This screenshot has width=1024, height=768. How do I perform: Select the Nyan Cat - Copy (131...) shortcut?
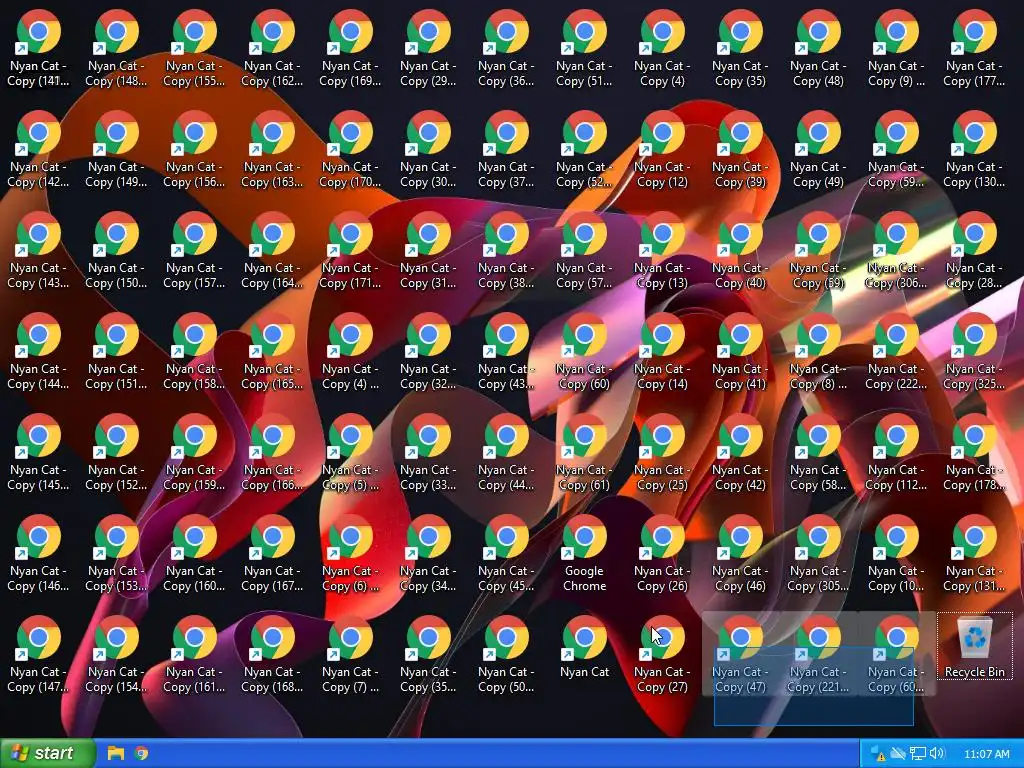(x=974, y=554)
